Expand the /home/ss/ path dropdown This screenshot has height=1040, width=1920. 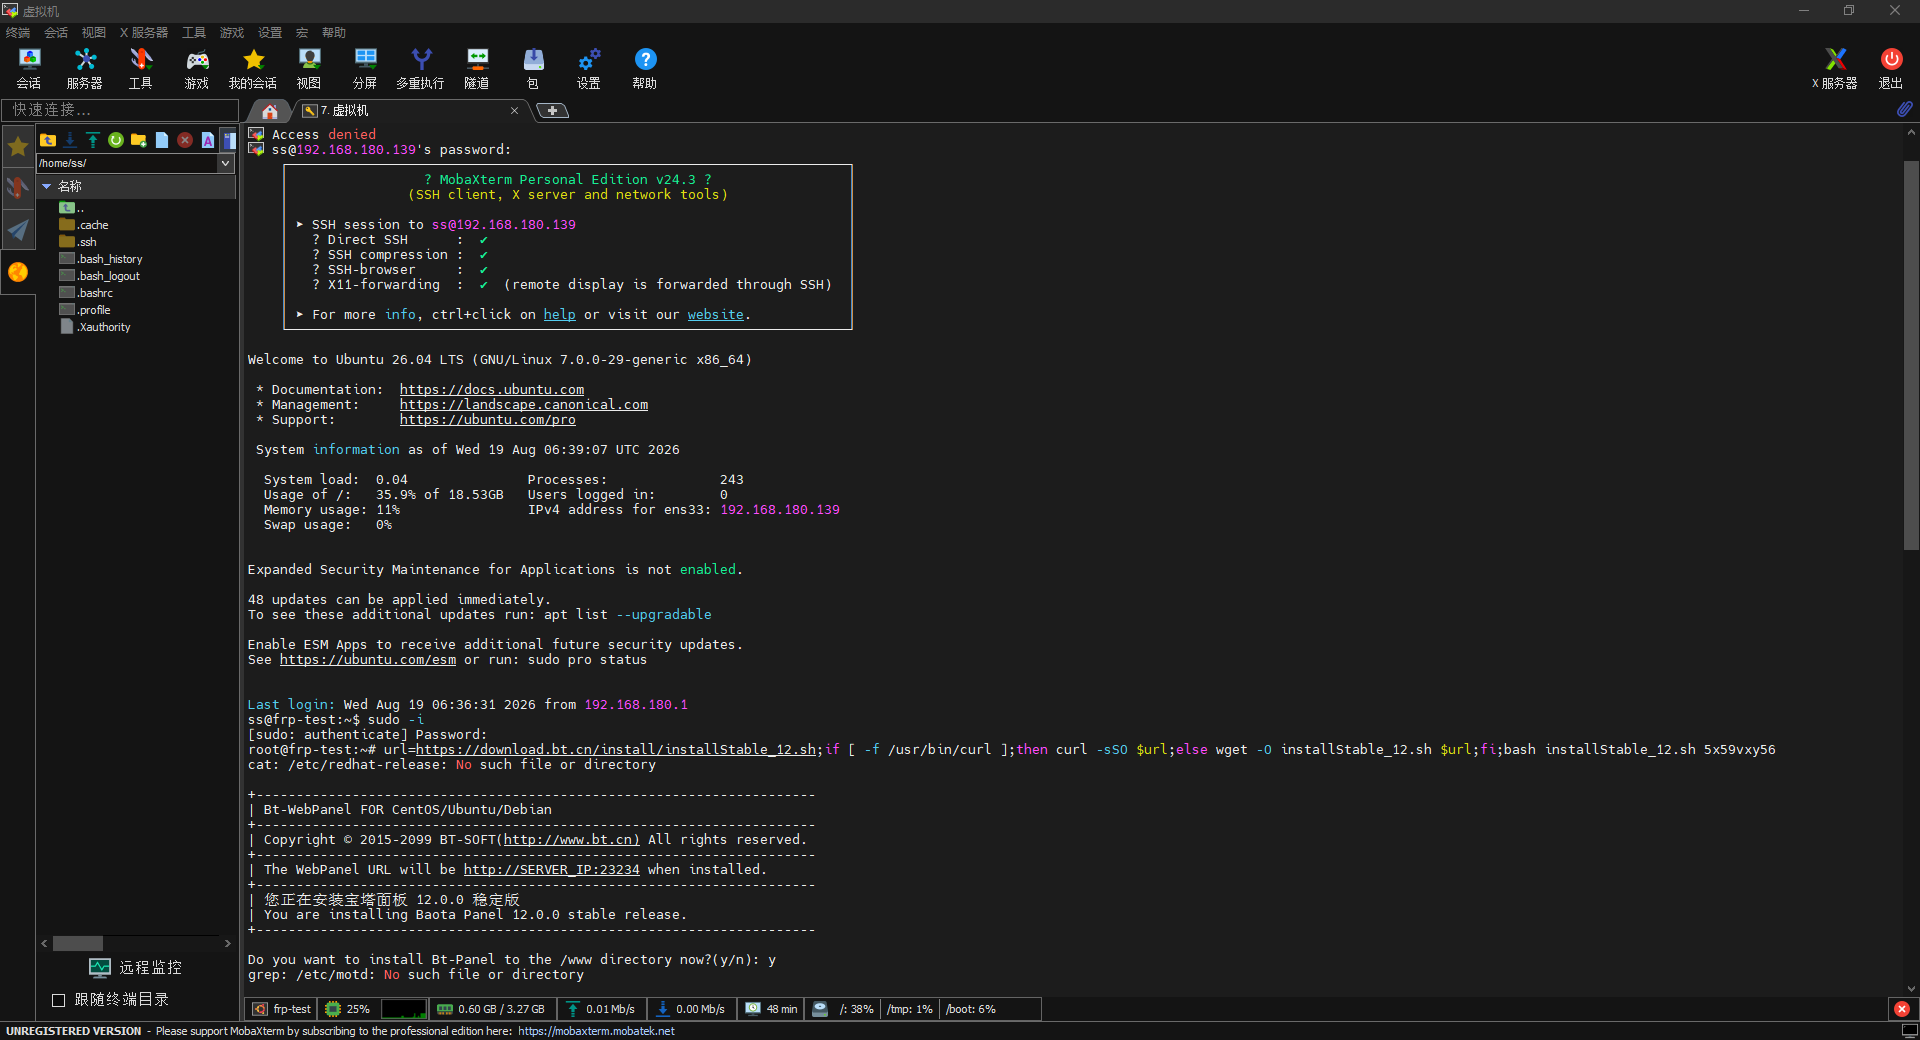(x=226, y=163)
